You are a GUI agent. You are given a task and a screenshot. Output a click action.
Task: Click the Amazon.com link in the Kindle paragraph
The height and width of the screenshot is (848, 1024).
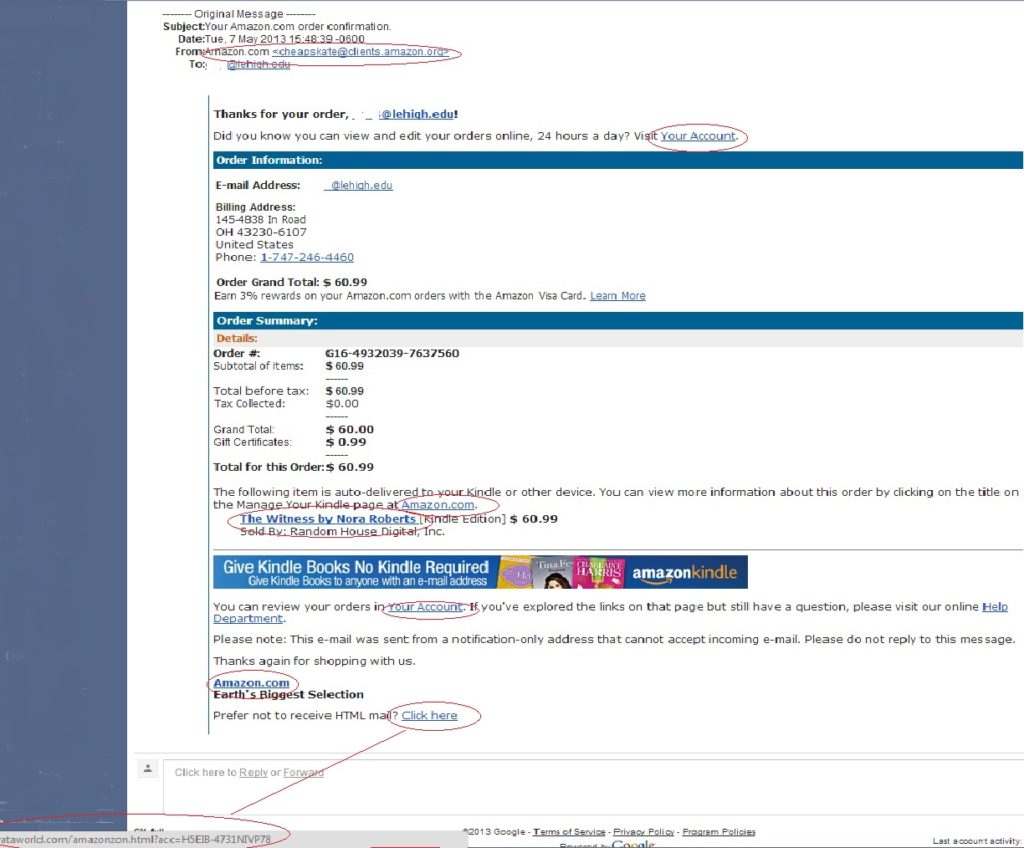pos(436,504)
